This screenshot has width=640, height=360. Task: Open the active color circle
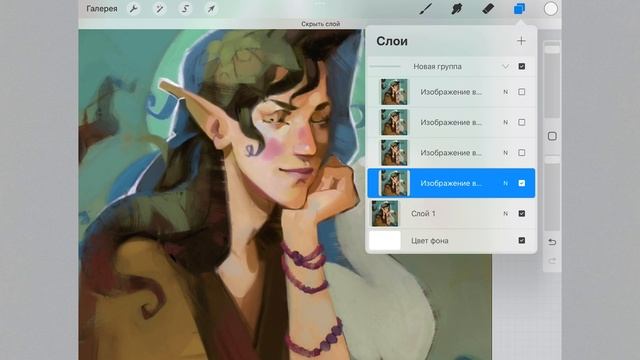(x=551, y=9)
